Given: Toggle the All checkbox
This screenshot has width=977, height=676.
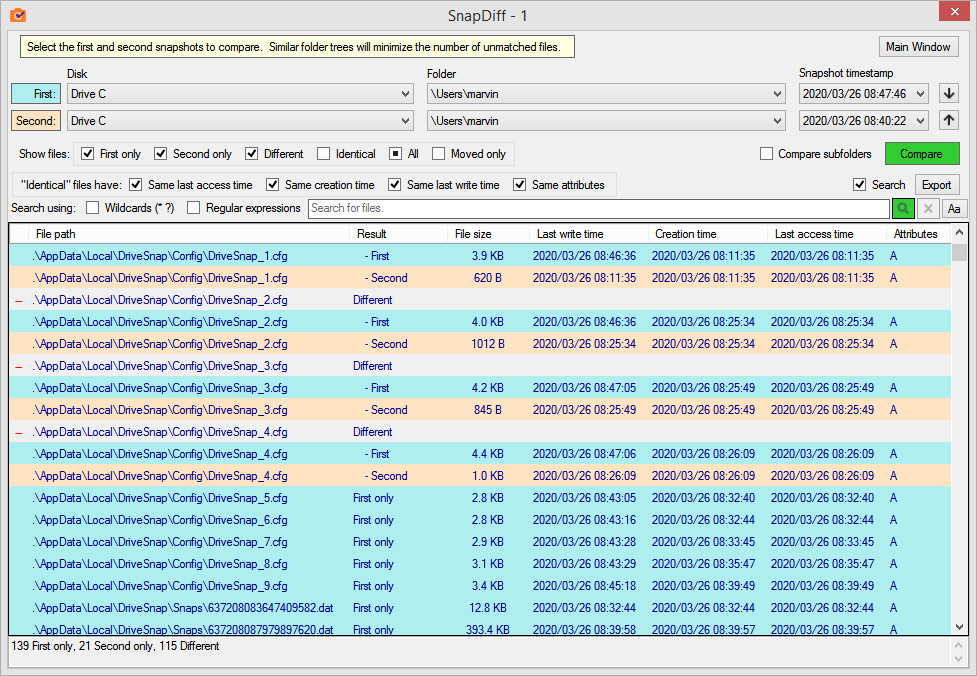Looking at the screenshot, I should [396, 153].
